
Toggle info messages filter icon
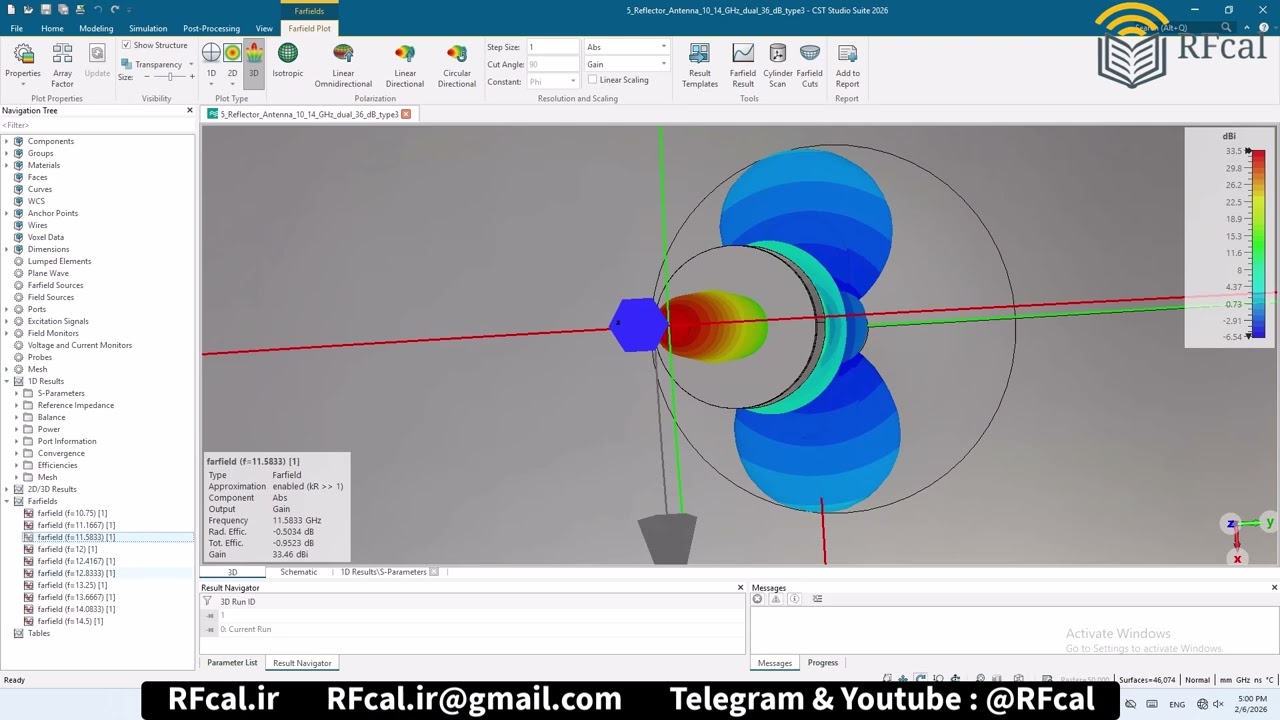794,599
